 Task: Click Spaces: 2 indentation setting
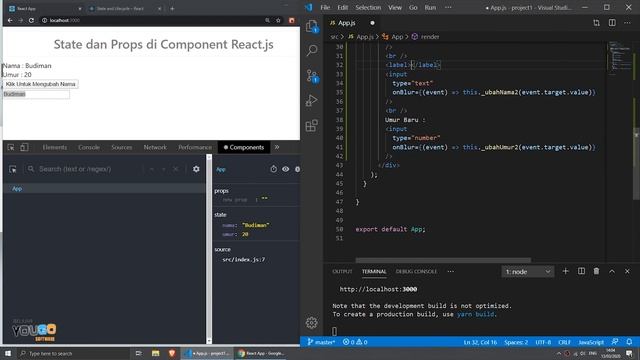pyautogui.click(x=516, y=342)
